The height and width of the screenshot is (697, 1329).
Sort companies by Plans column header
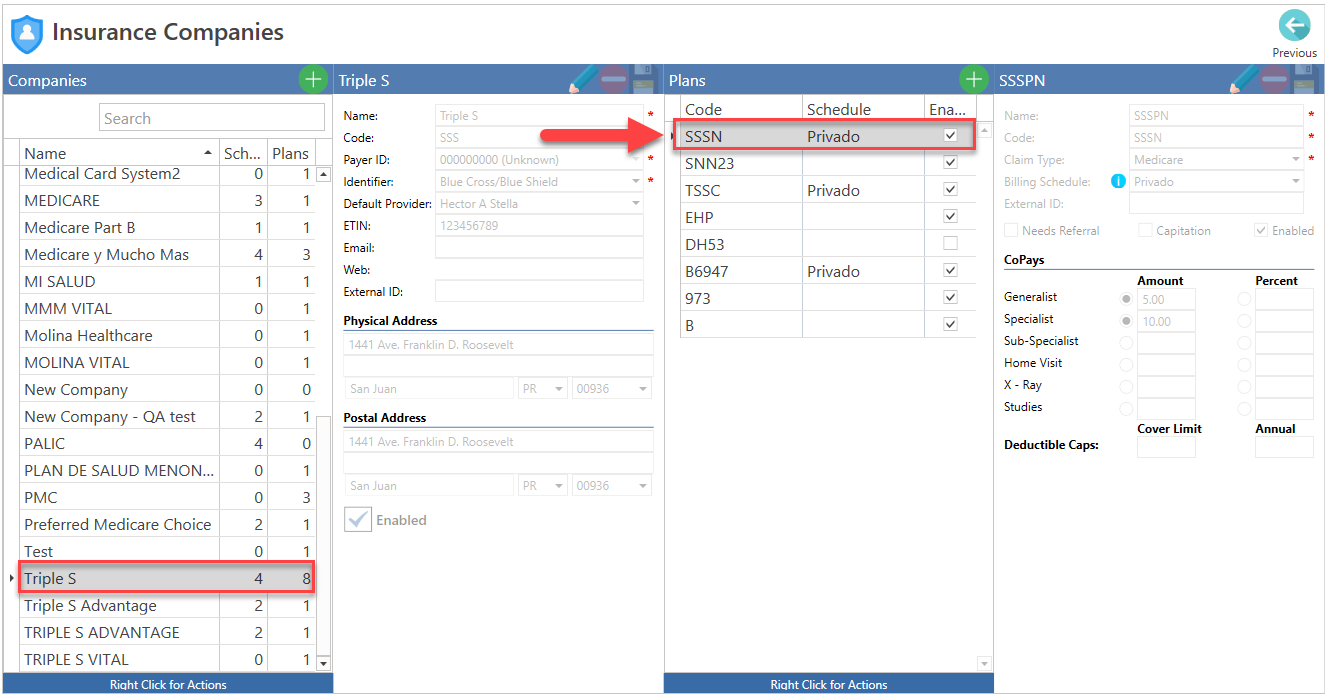[291, 153]
